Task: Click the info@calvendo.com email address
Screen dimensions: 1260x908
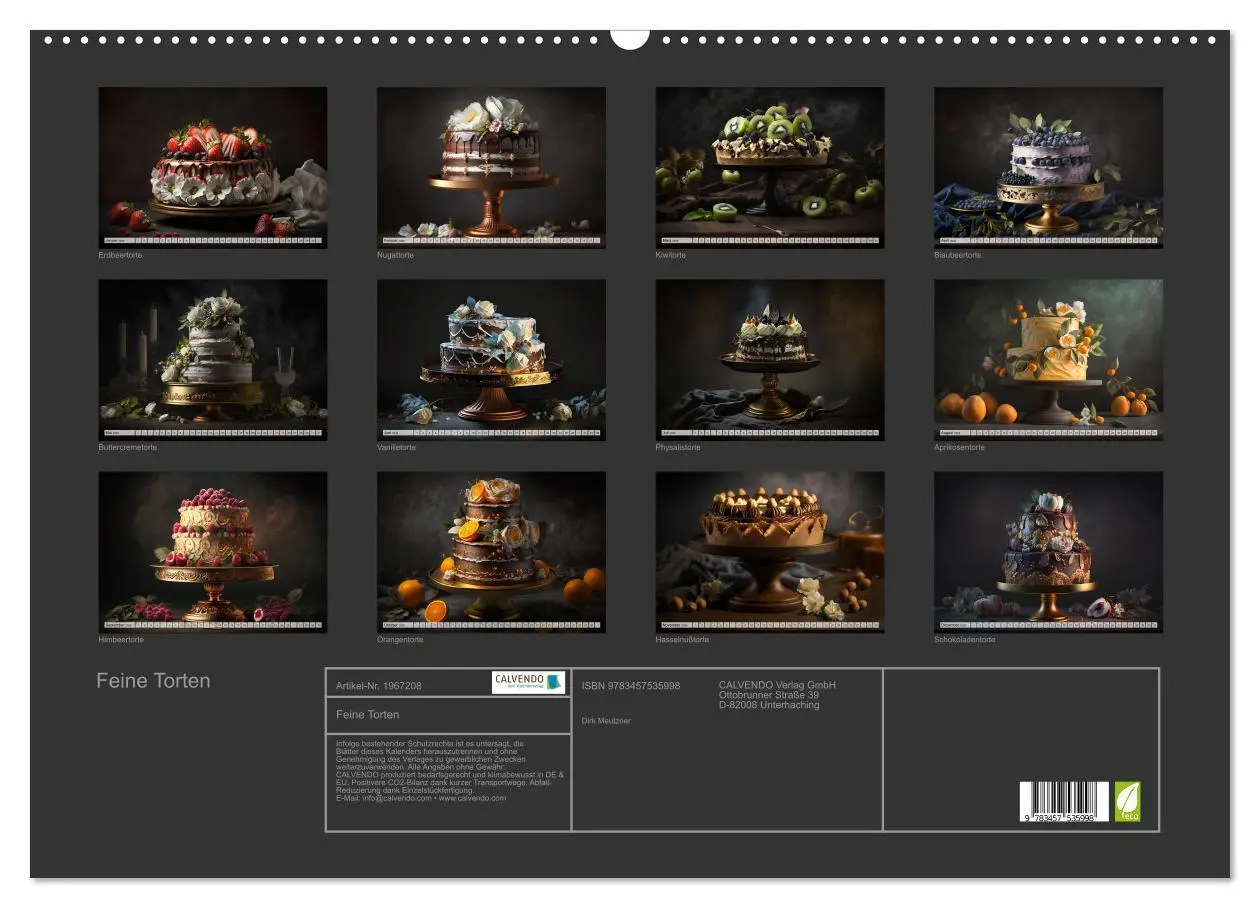Action: pos(396,798)
